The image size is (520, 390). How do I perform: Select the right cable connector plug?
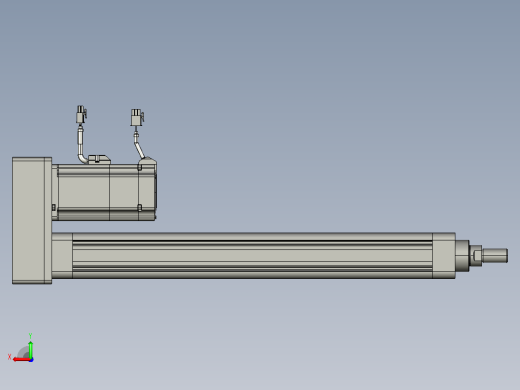[x=137, y=117]
